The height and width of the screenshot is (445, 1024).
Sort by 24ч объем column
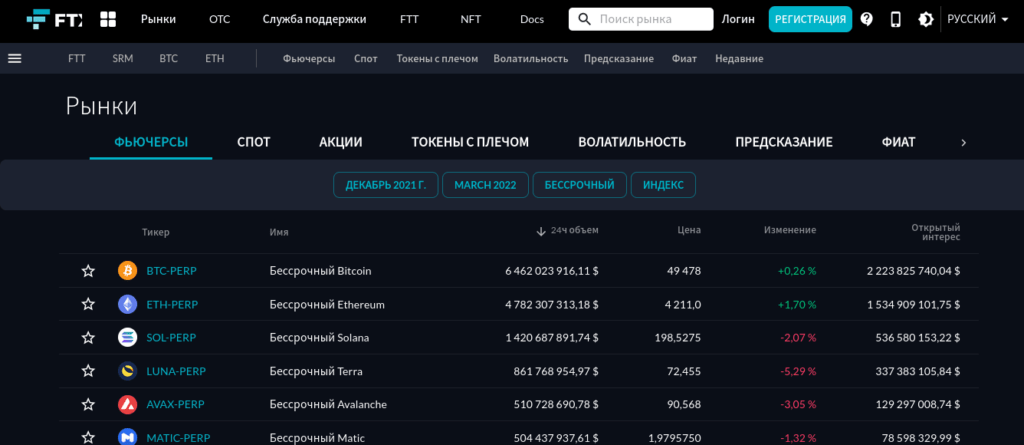(567, 231)
